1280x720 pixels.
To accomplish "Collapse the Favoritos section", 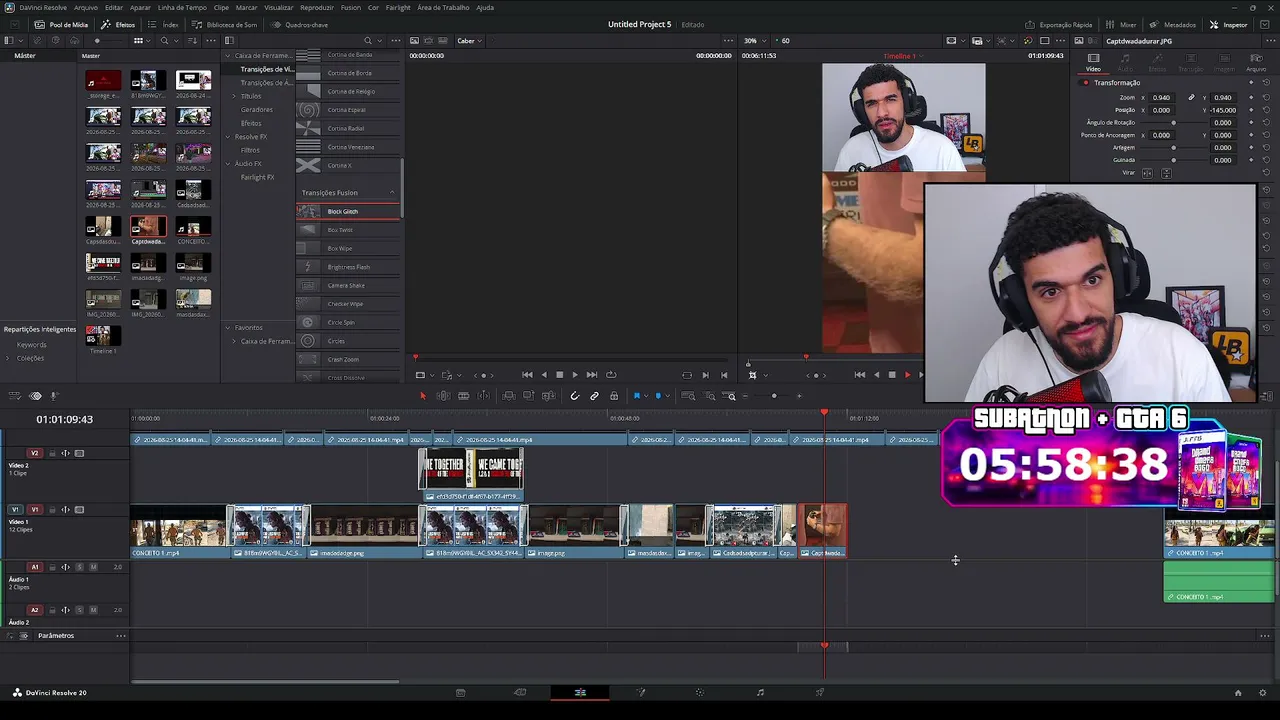I will [x=228, y=328].
